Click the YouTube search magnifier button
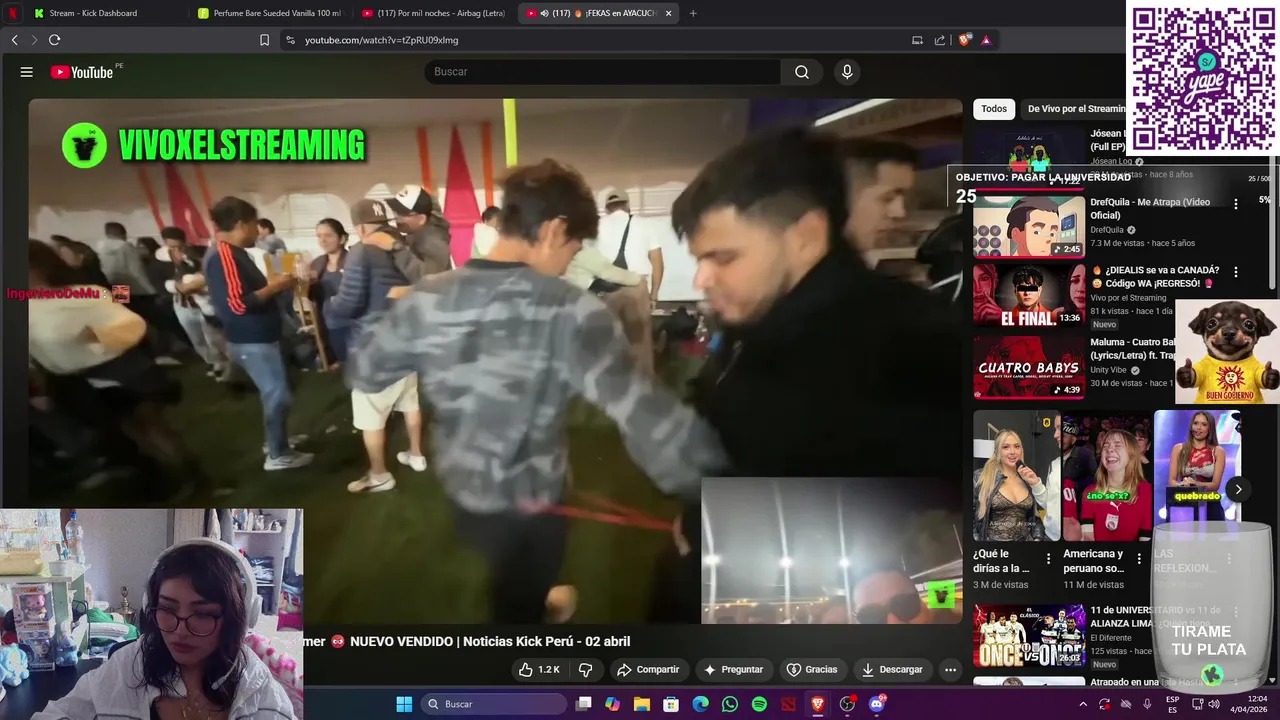 (802, 72)
